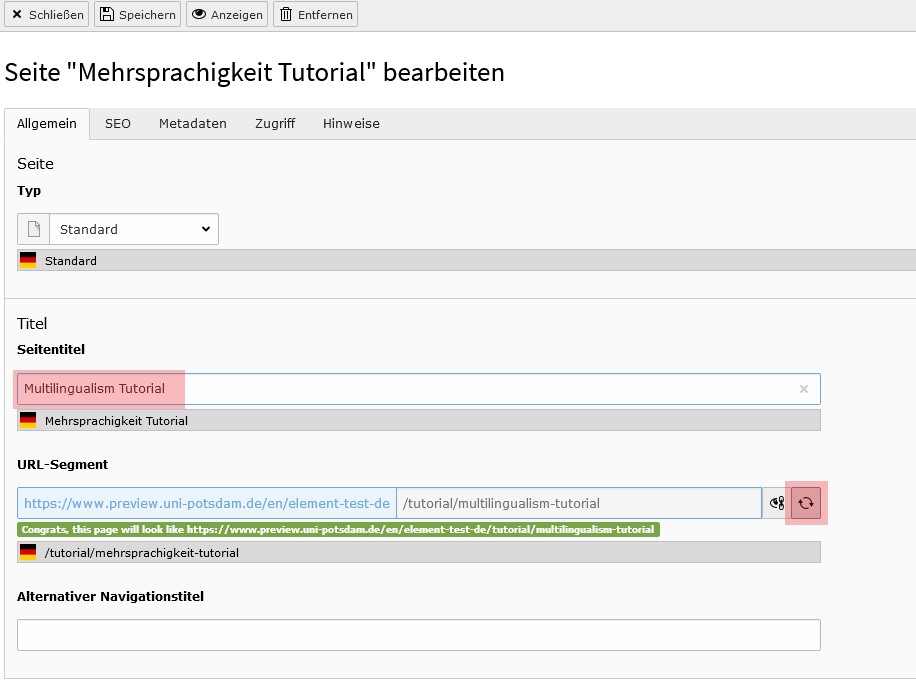Screen dimensions: 916x689
Task: Preview the page using Anzeigen
Action: (227, 14)
